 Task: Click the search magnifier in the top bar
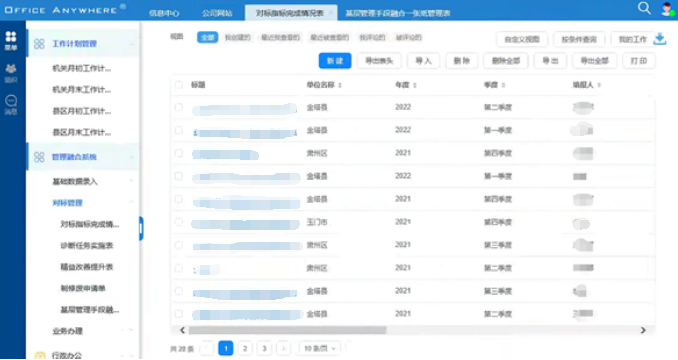coord(644,8)
